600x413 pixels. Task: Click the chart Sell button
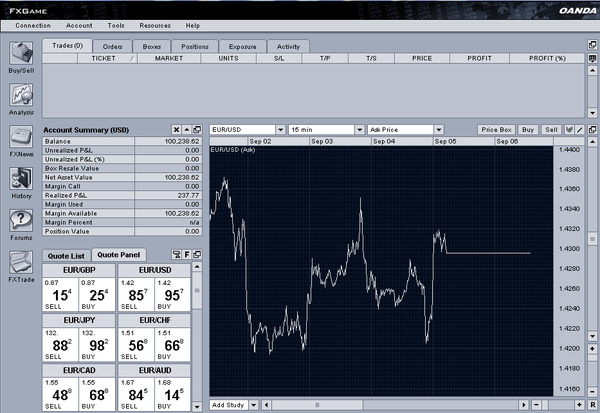pos(551,130)
